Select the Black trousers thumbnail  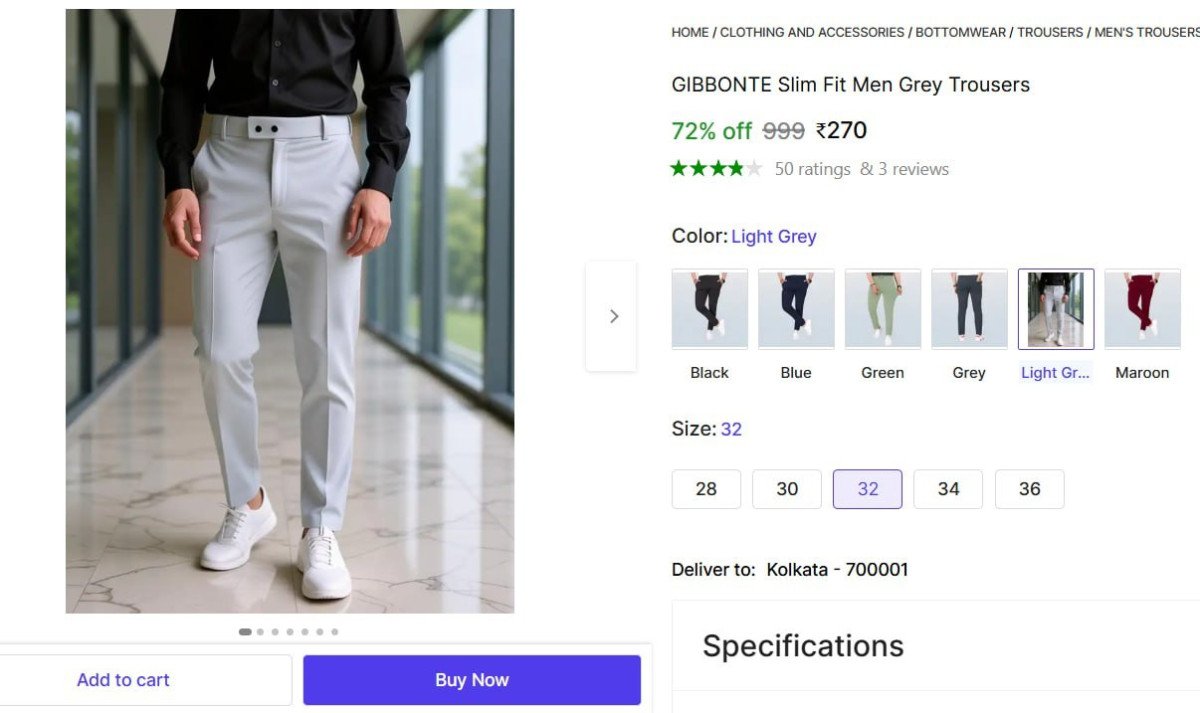coord(709,308)
